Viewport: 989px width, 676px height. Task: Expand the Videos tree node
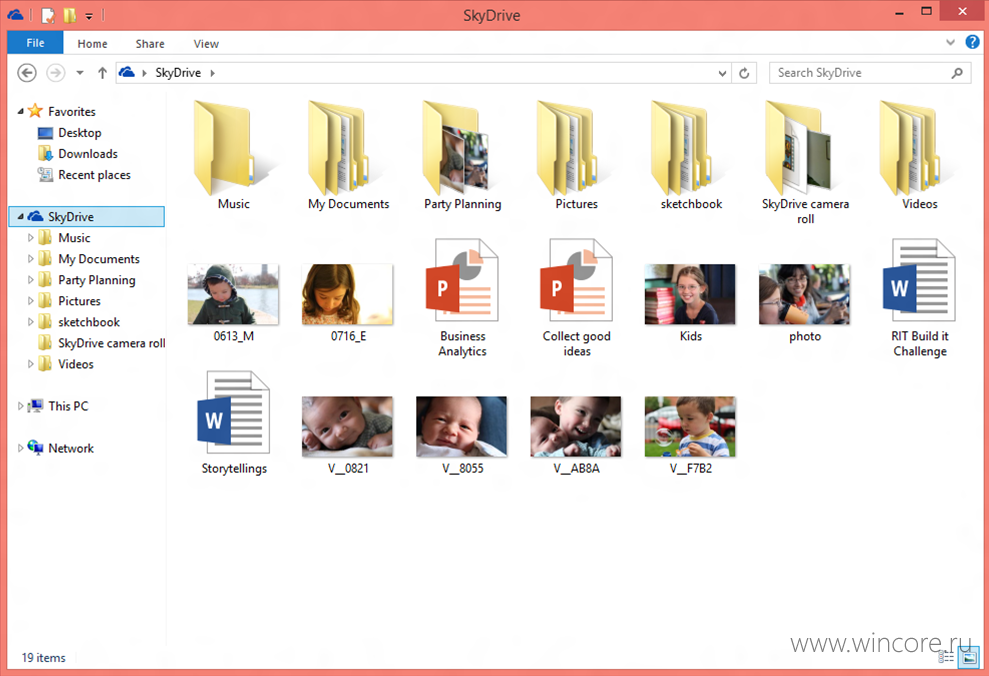click(x=30, y=364)
